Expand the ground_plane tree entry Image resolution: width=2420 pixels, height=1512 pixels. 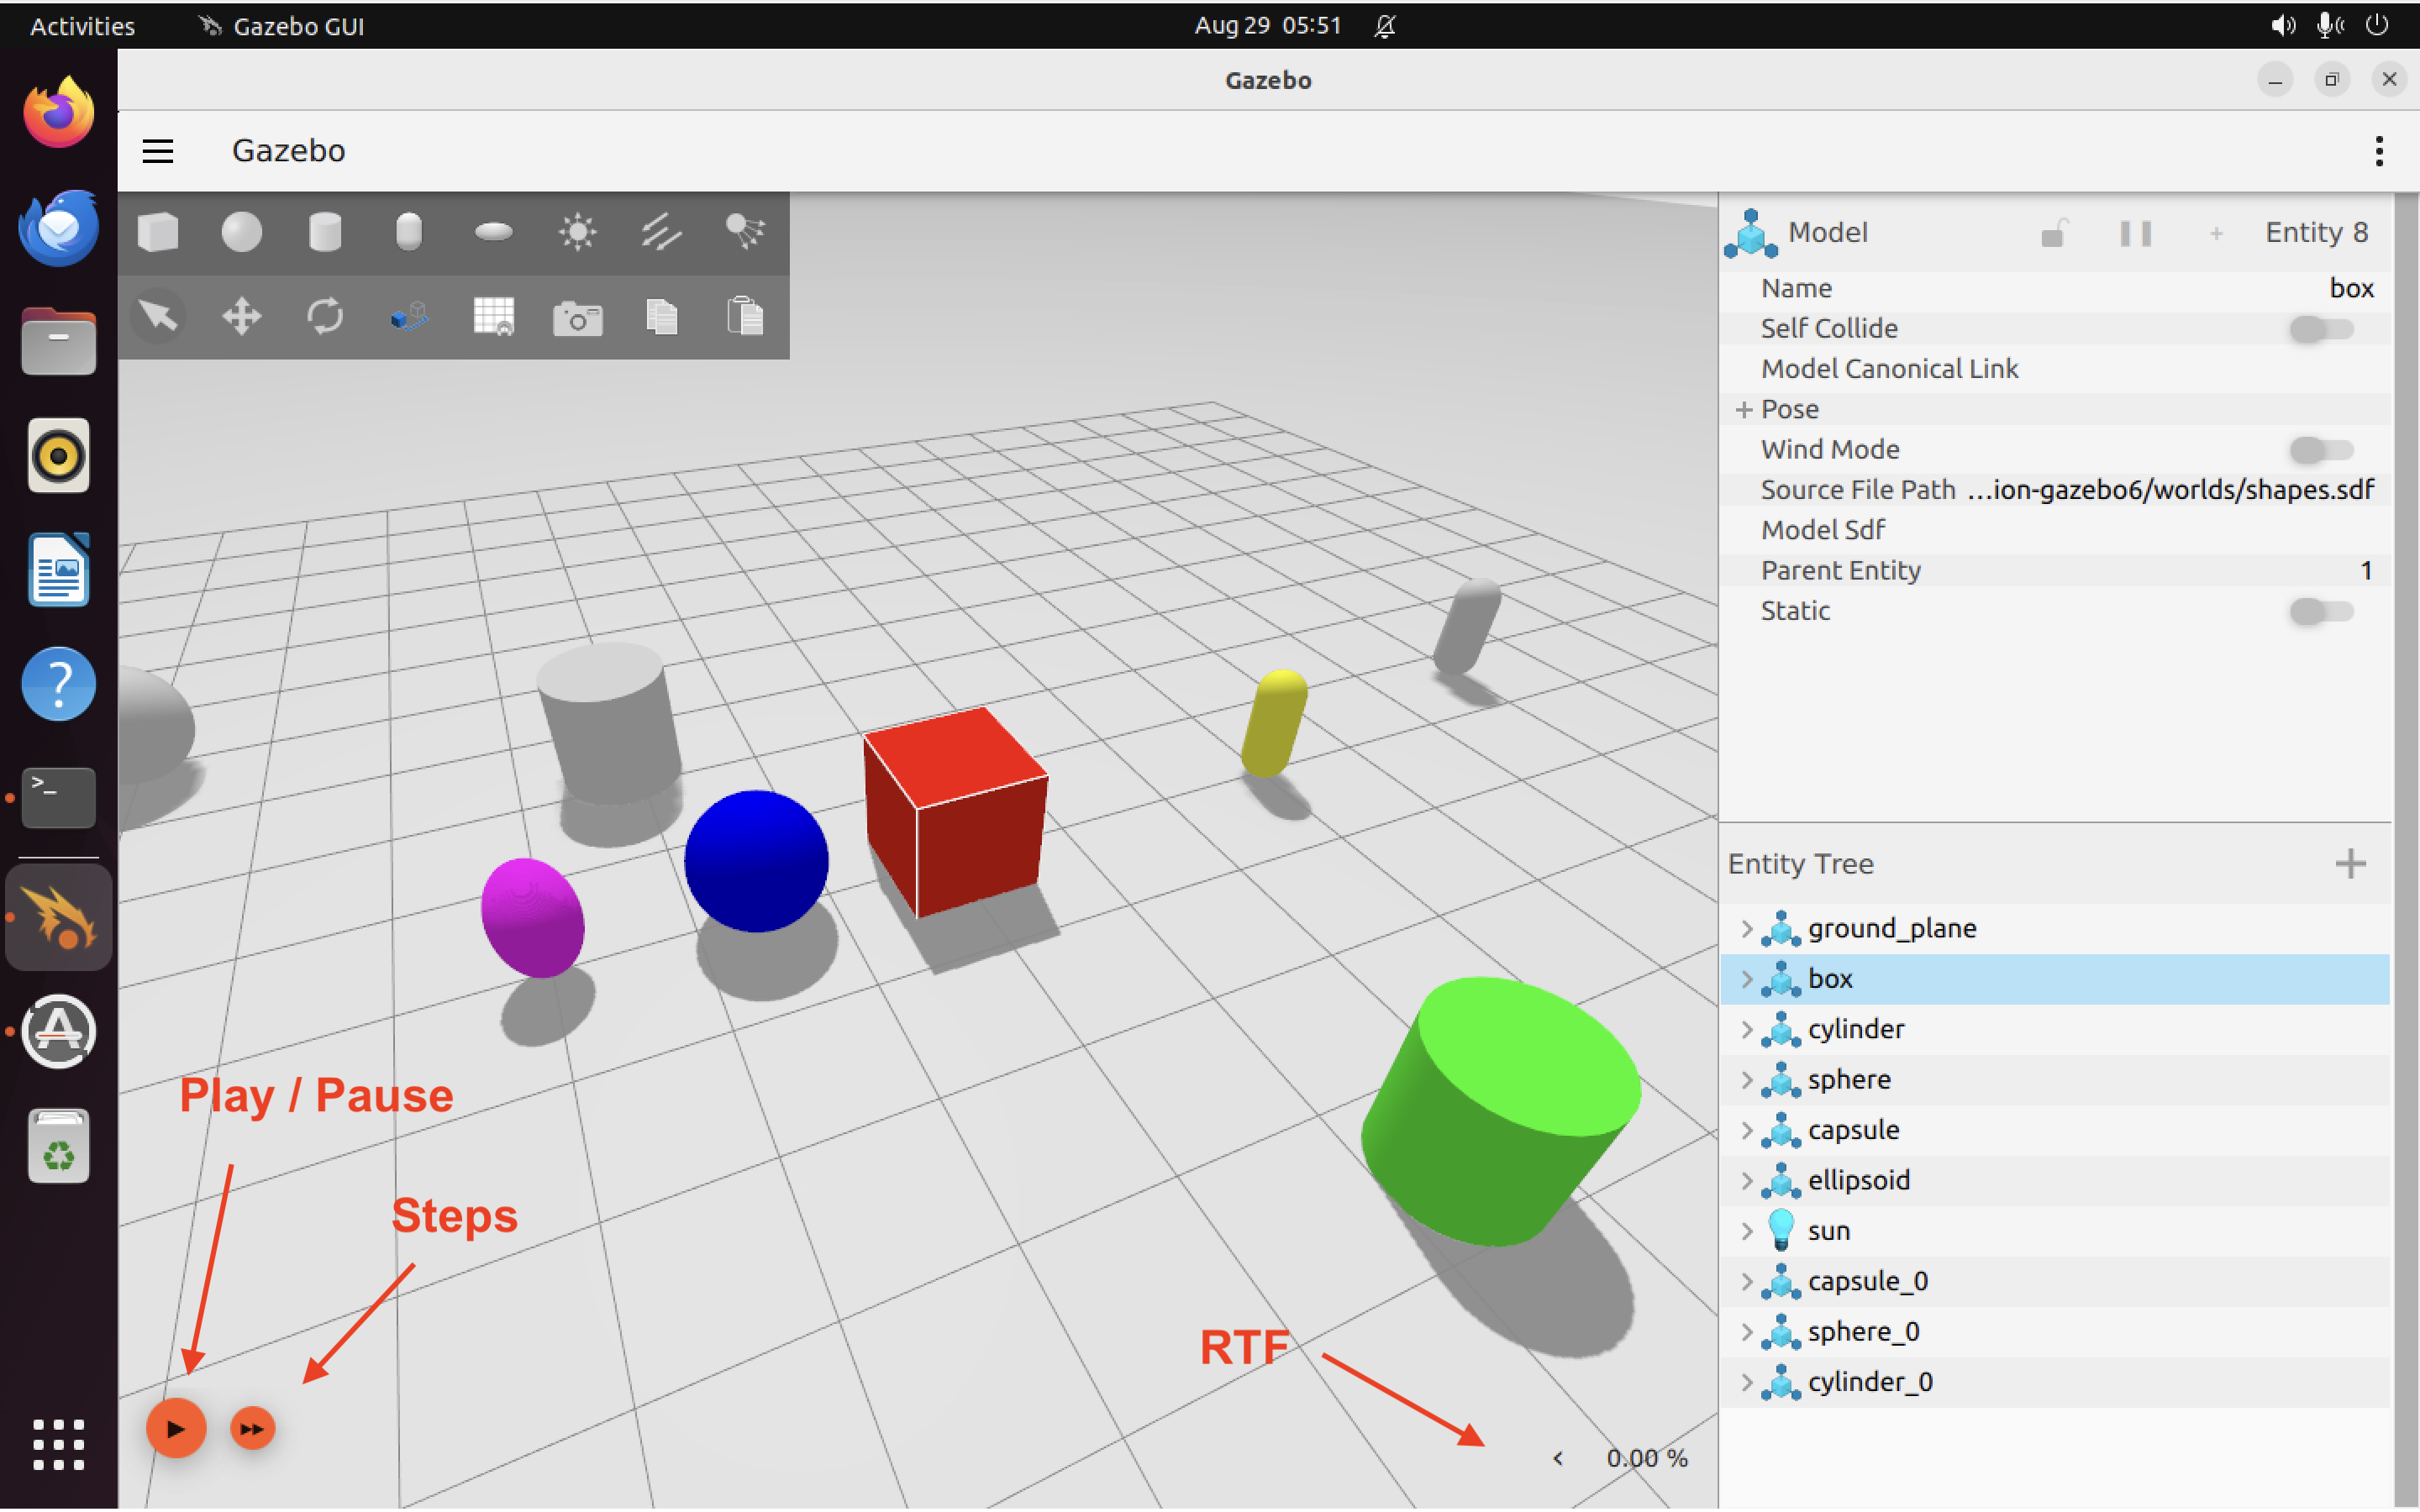pyautogui.click(x=1746, y=928)
